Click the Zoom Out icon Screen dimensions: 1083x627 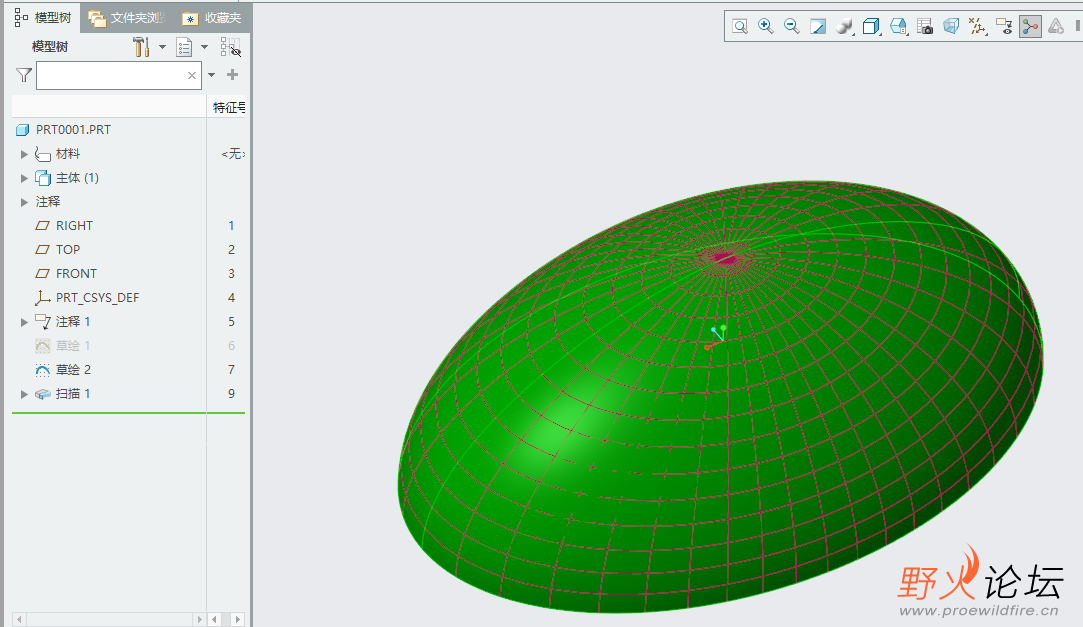[792, 27]
